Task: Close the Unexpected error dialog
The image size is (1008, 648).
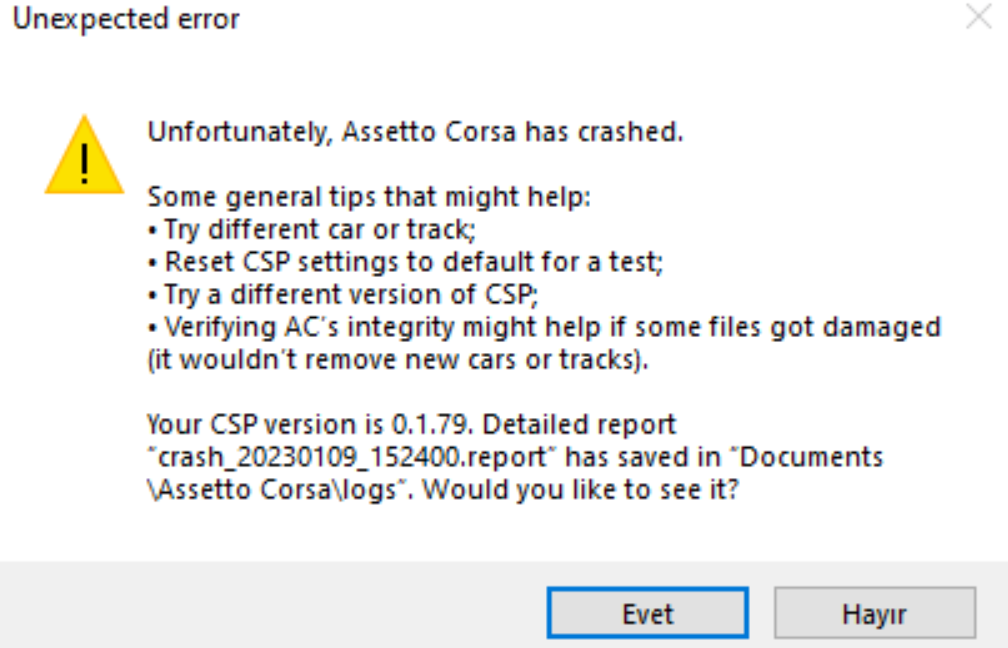Action: point(978,18)
